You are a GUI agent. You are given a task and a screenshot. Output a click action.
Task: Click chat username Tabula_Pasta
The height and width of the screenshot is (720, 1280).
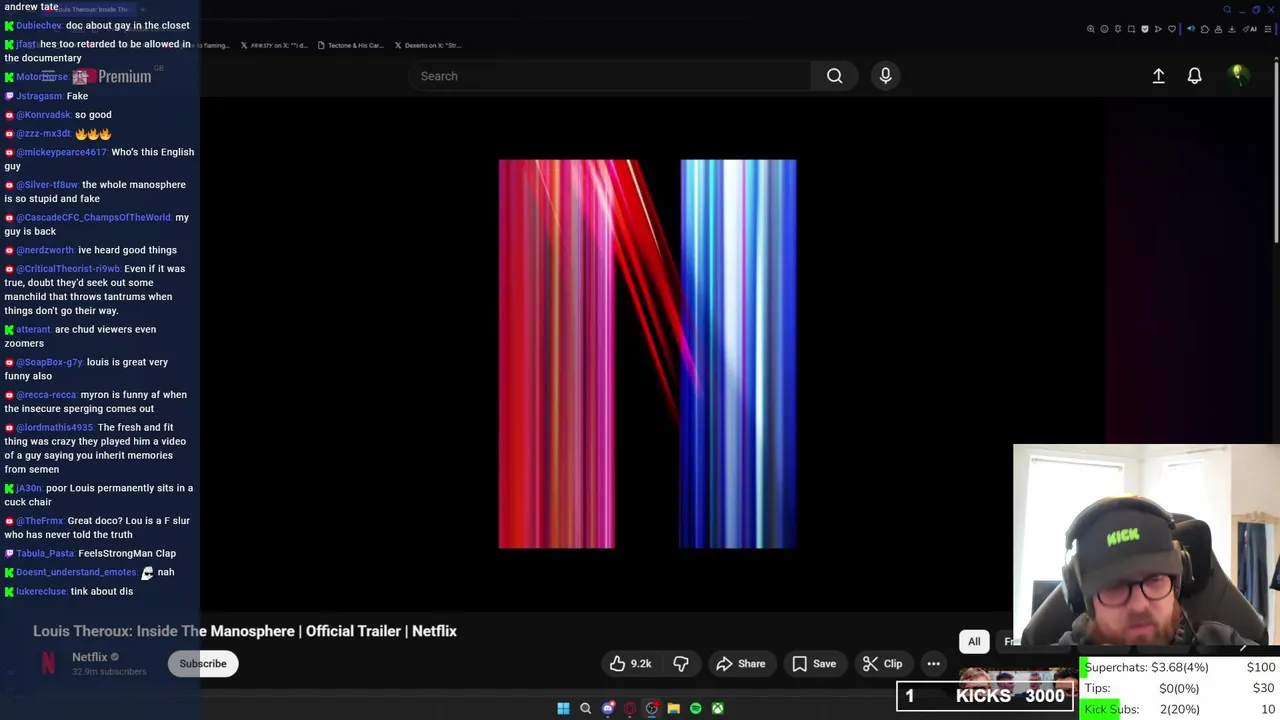pyautogui.click(x=45, y=553)
